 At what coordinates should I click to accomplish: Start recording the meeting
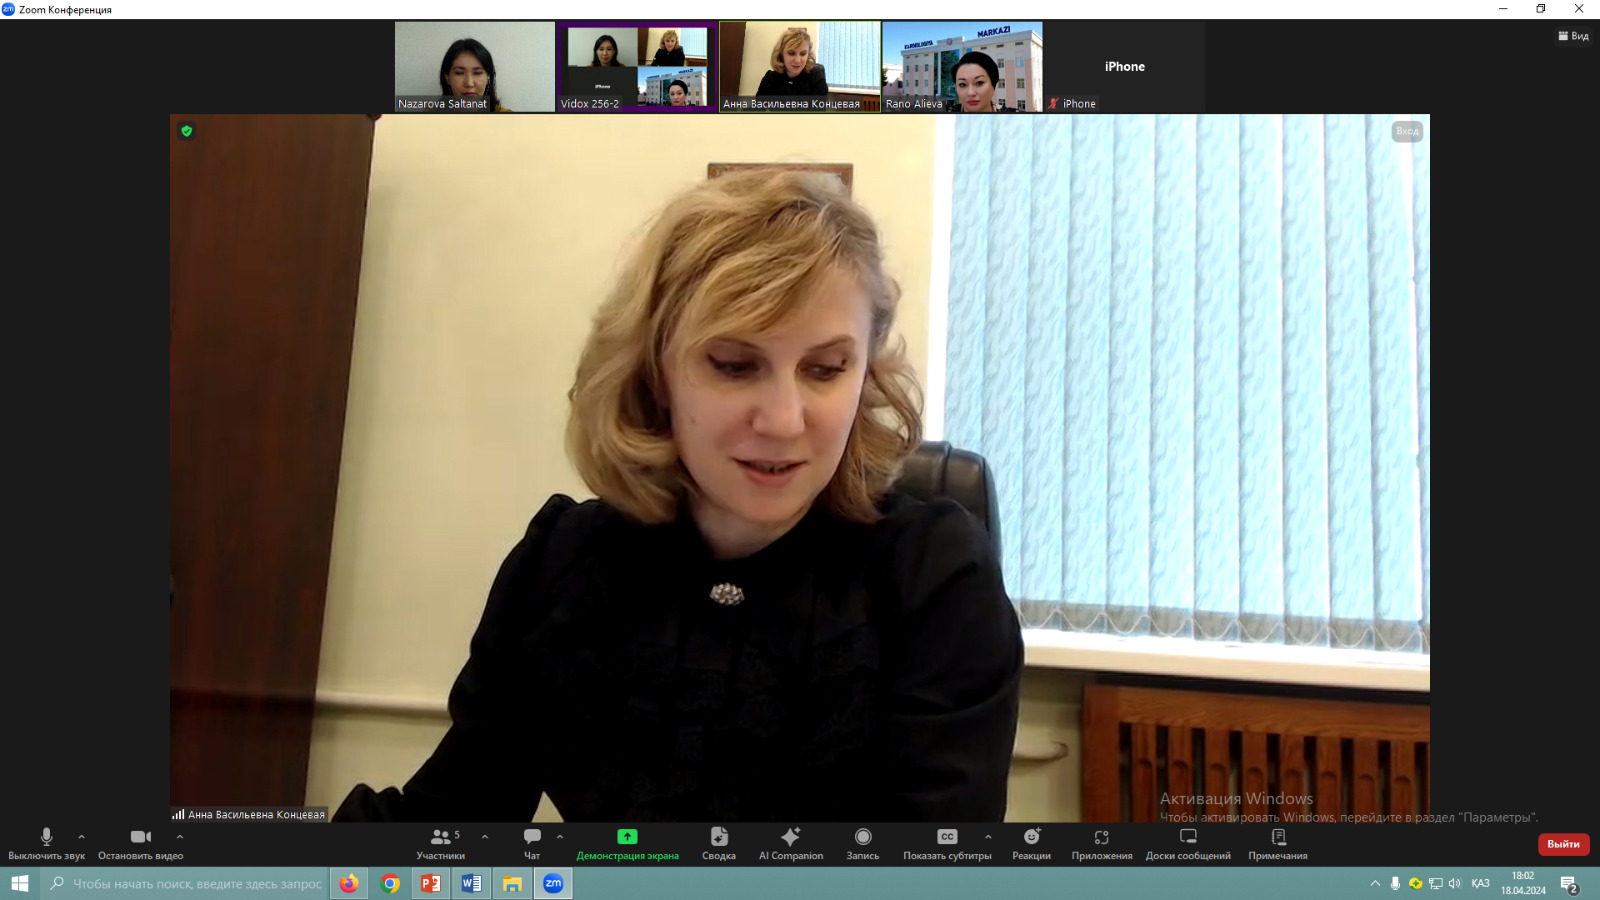click(x=863, y=838)
